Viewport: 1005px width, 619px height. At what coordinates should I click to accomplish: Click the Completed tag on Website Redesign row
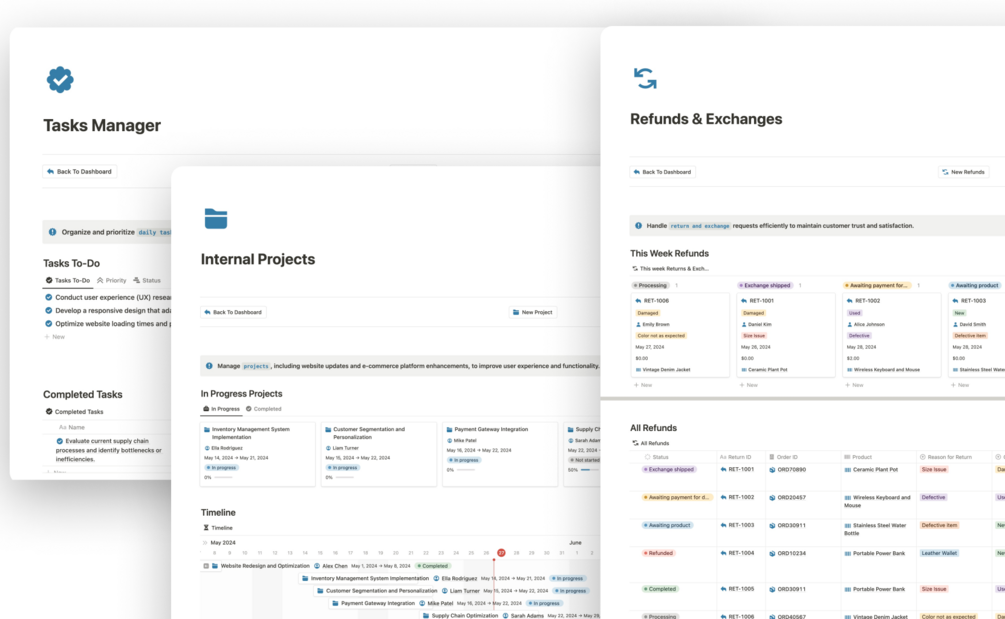pyautogui.click(x=434, y=566)
